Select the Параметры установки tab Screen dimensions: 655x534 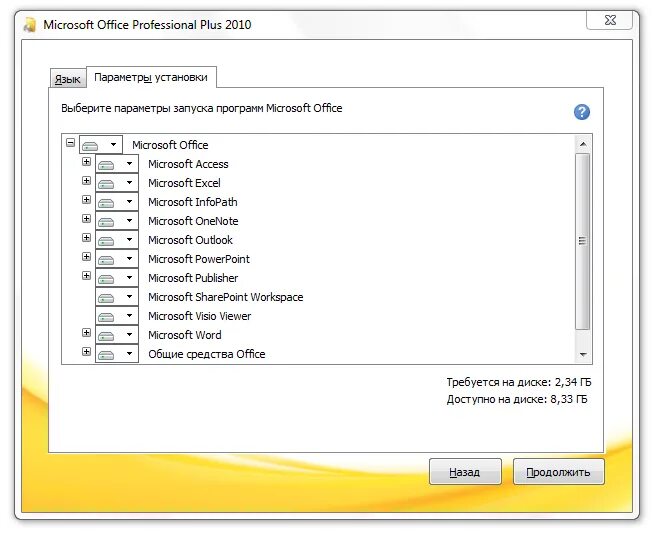(151, 77)
